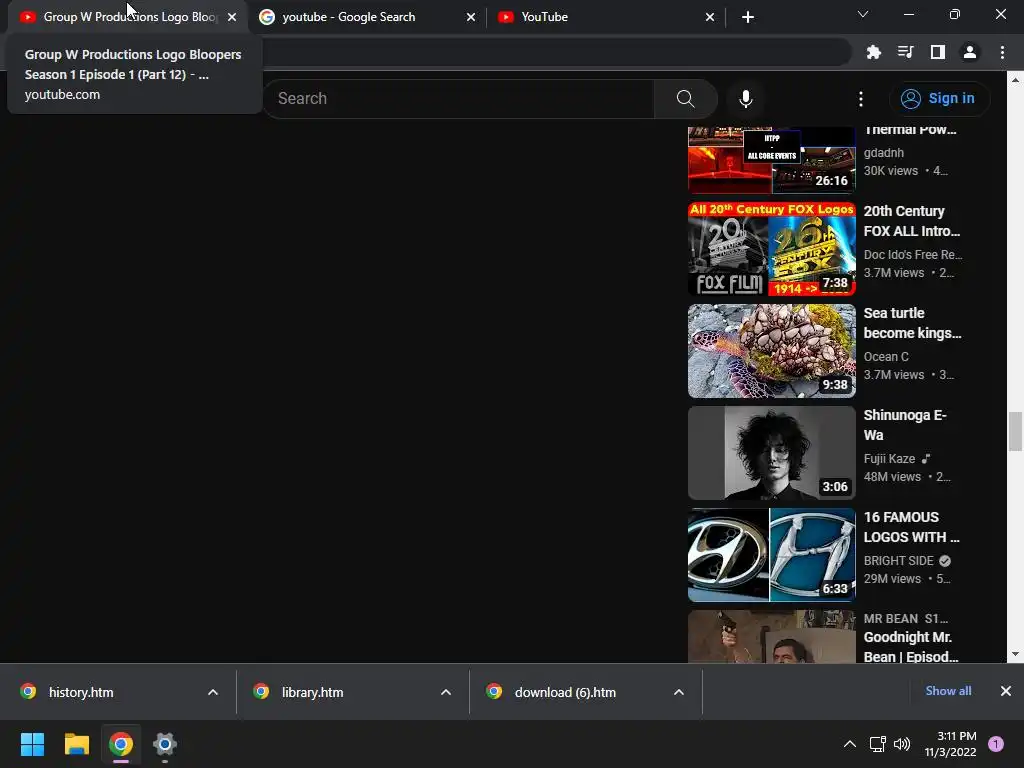Click channel name 'gdadnh'

(x=884, y=153)
